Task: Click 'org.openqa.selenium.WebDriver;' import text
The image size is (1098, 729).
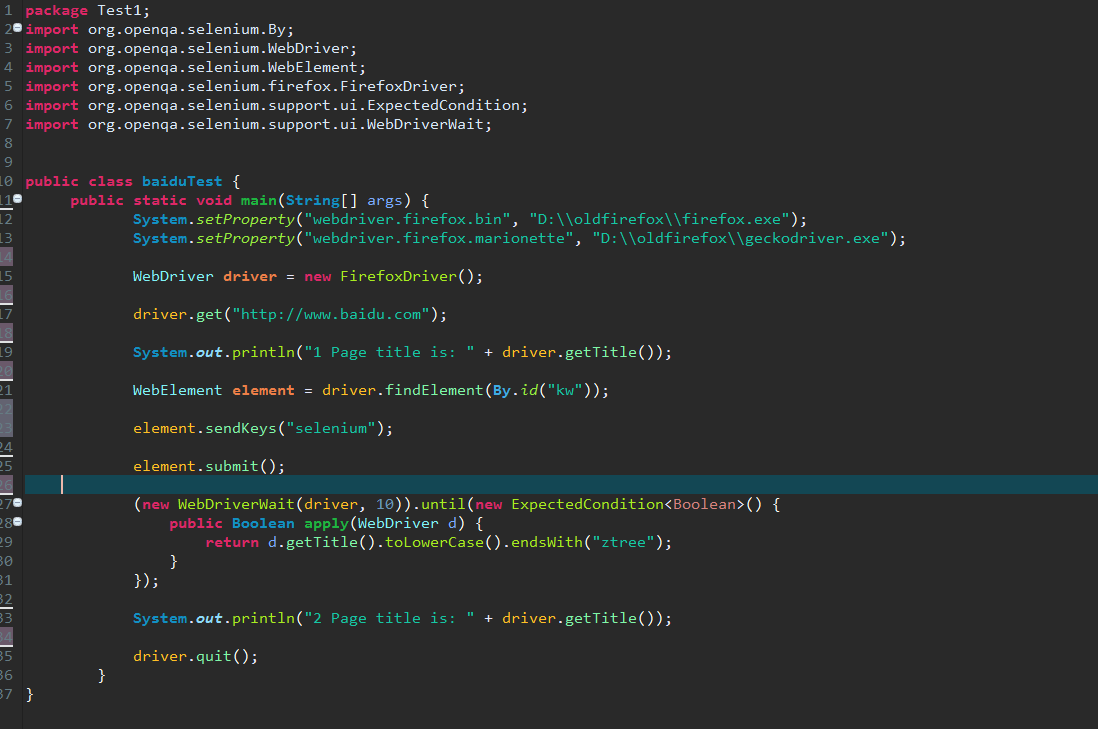Action: point(222,48)
